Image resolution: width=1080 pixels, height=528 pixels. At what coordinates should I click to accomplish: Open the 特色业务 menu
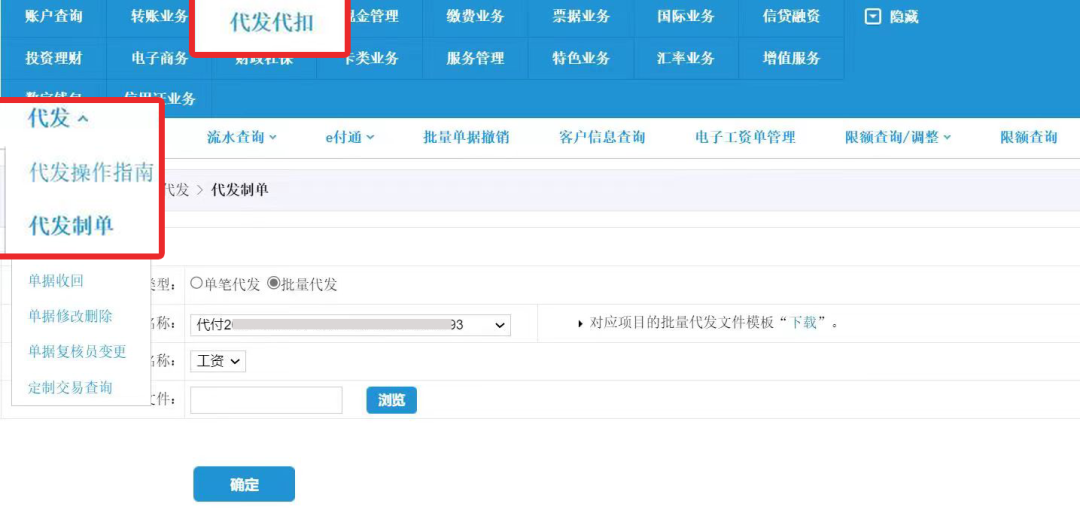581,59
